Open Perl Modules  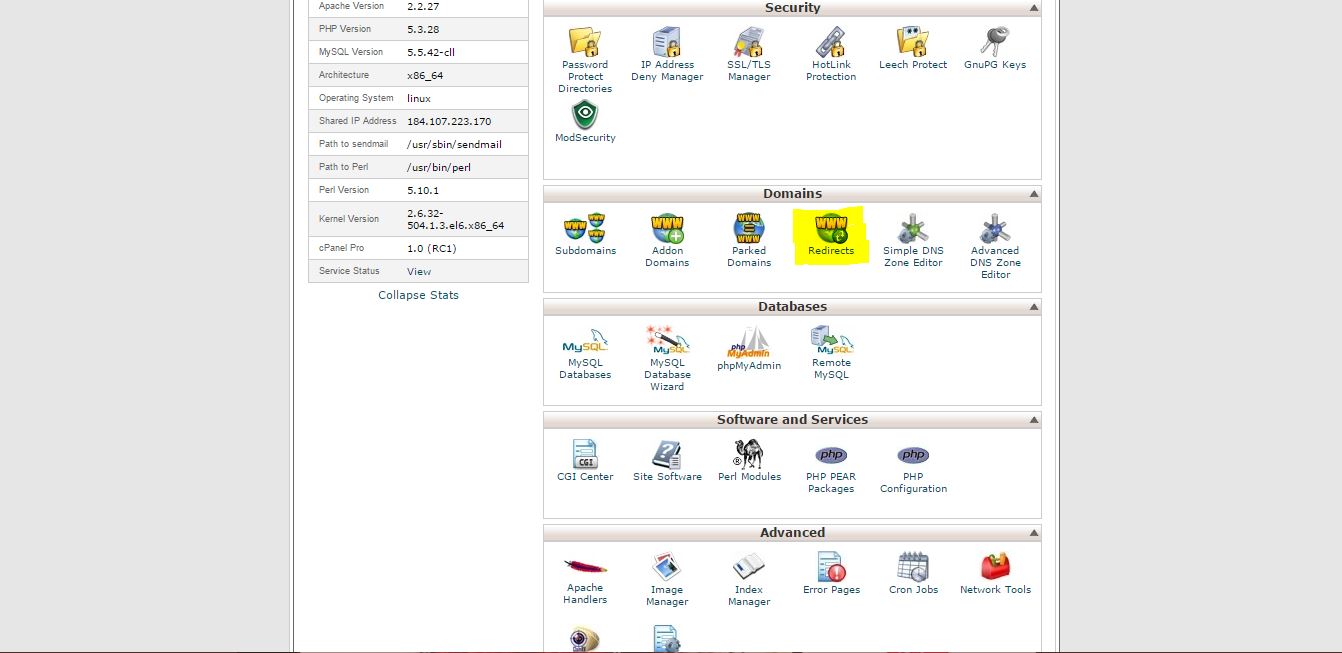749,460
